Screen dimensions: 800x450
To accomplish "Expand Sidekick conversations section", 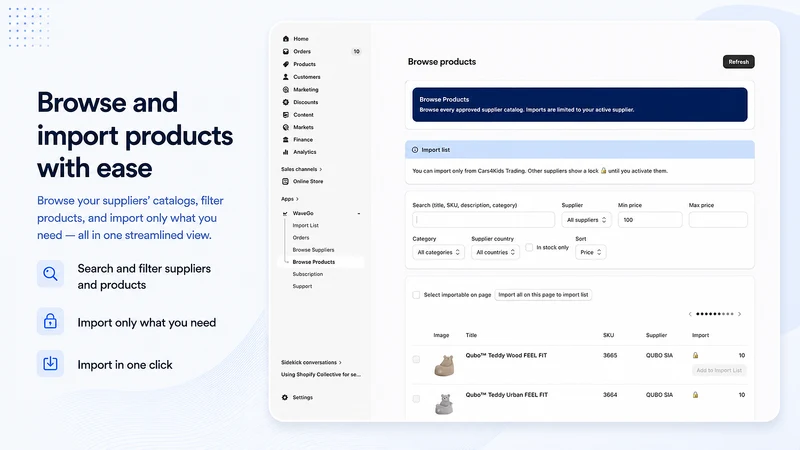I will (x=311, y=362).
